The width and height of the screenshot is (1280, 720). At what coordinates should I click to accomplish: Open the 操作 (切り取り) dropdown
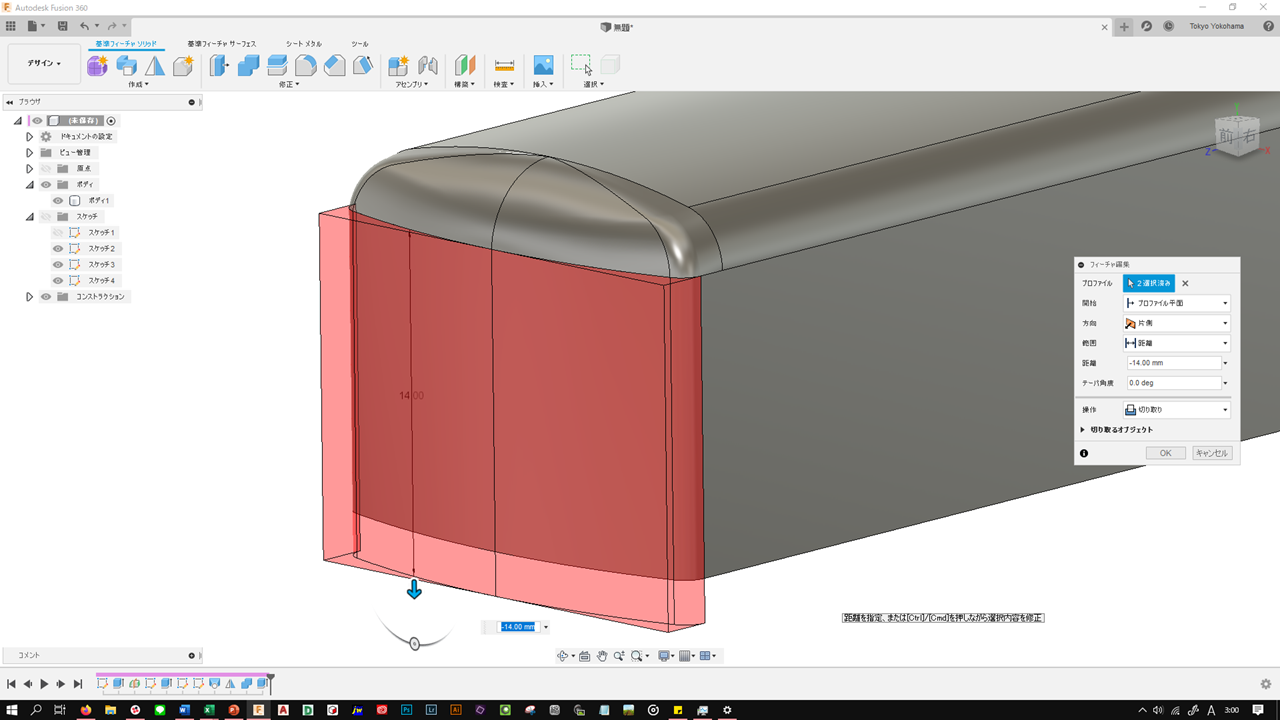1176,410
